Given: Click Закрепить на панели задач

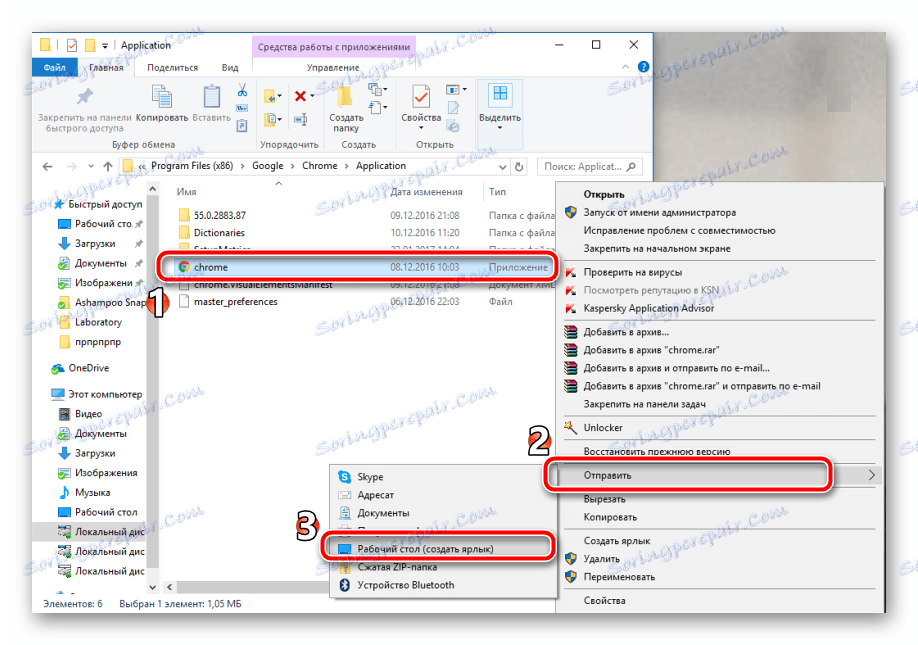Looking at the screenshot, I should (719, 404).
